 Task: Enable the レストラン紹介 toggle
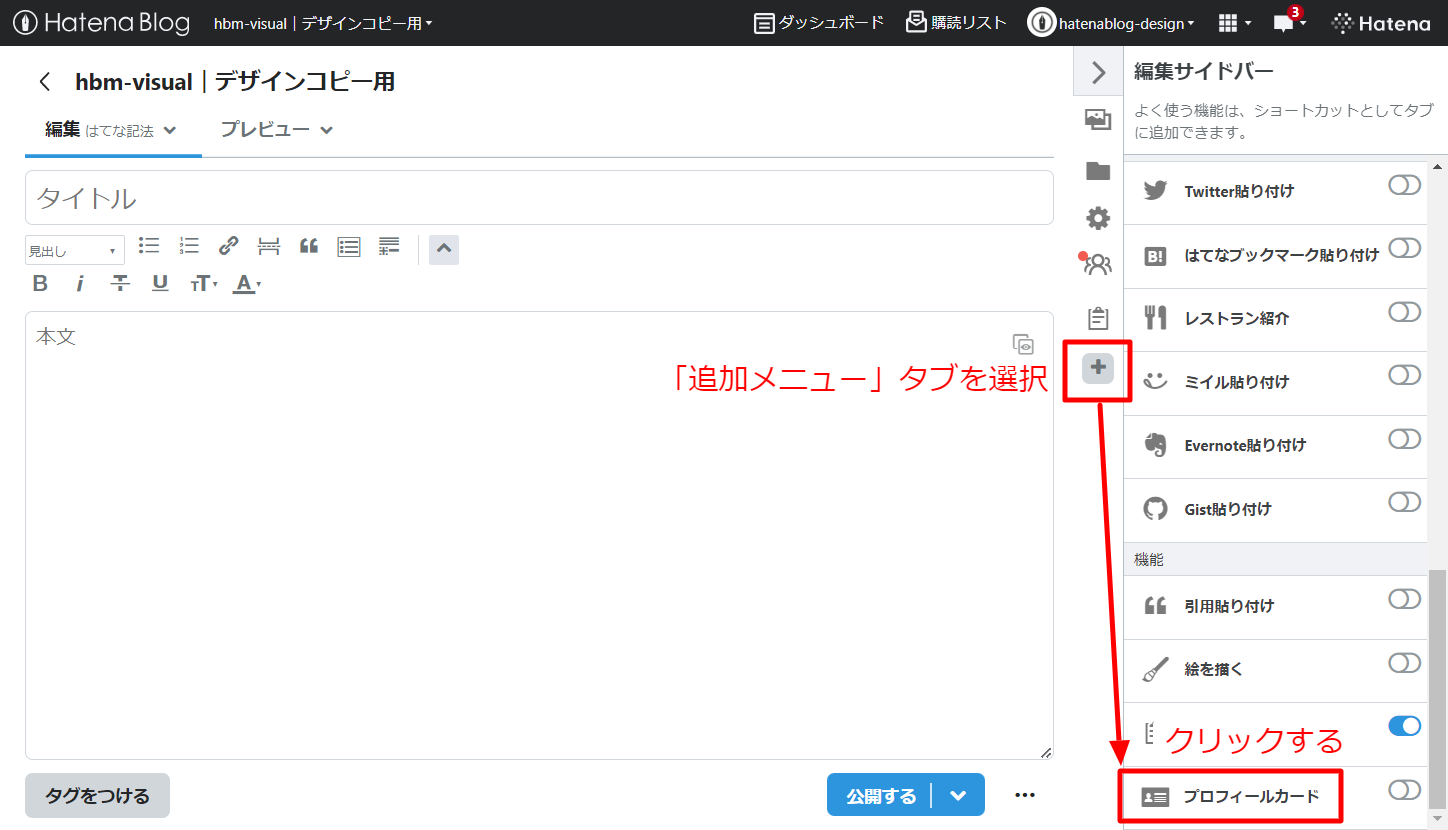point(1404,312)
